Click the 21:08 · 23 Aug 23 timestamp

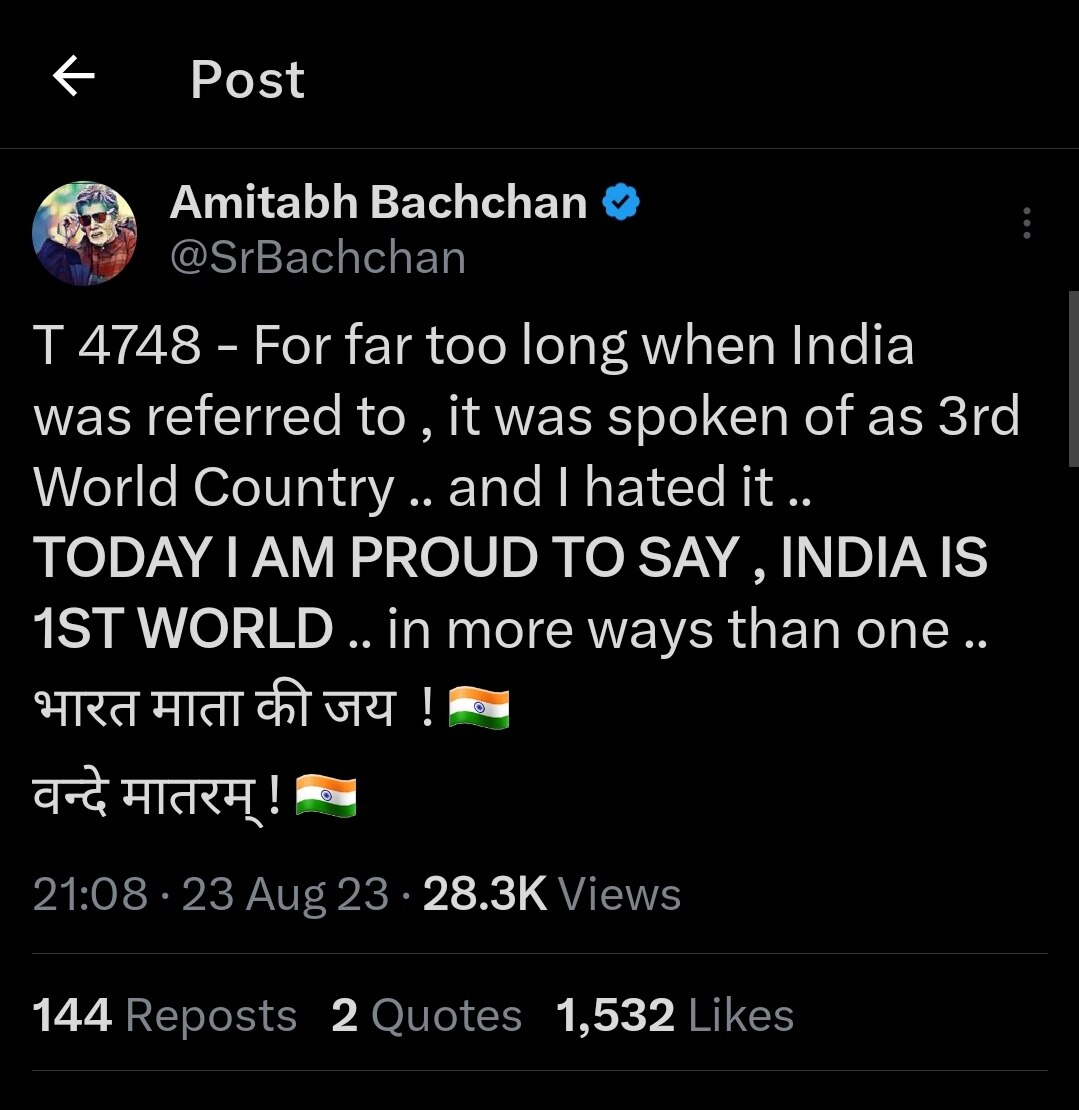[x=210, y=894]
